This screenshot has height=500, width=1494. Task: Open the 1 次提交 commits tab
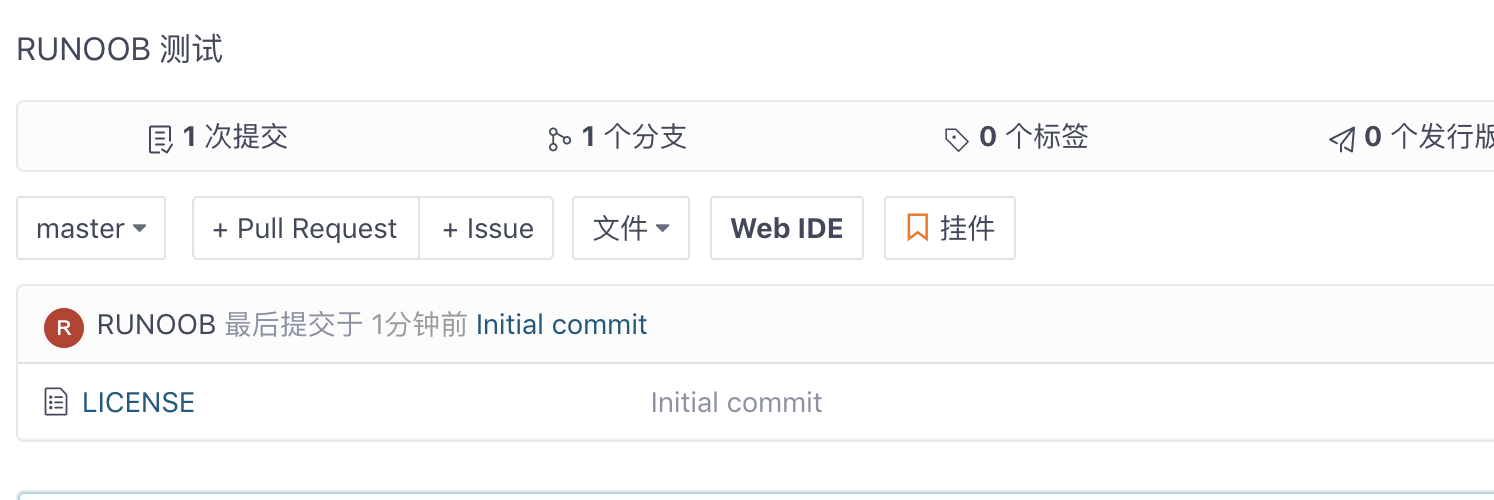tap(218, 137)
